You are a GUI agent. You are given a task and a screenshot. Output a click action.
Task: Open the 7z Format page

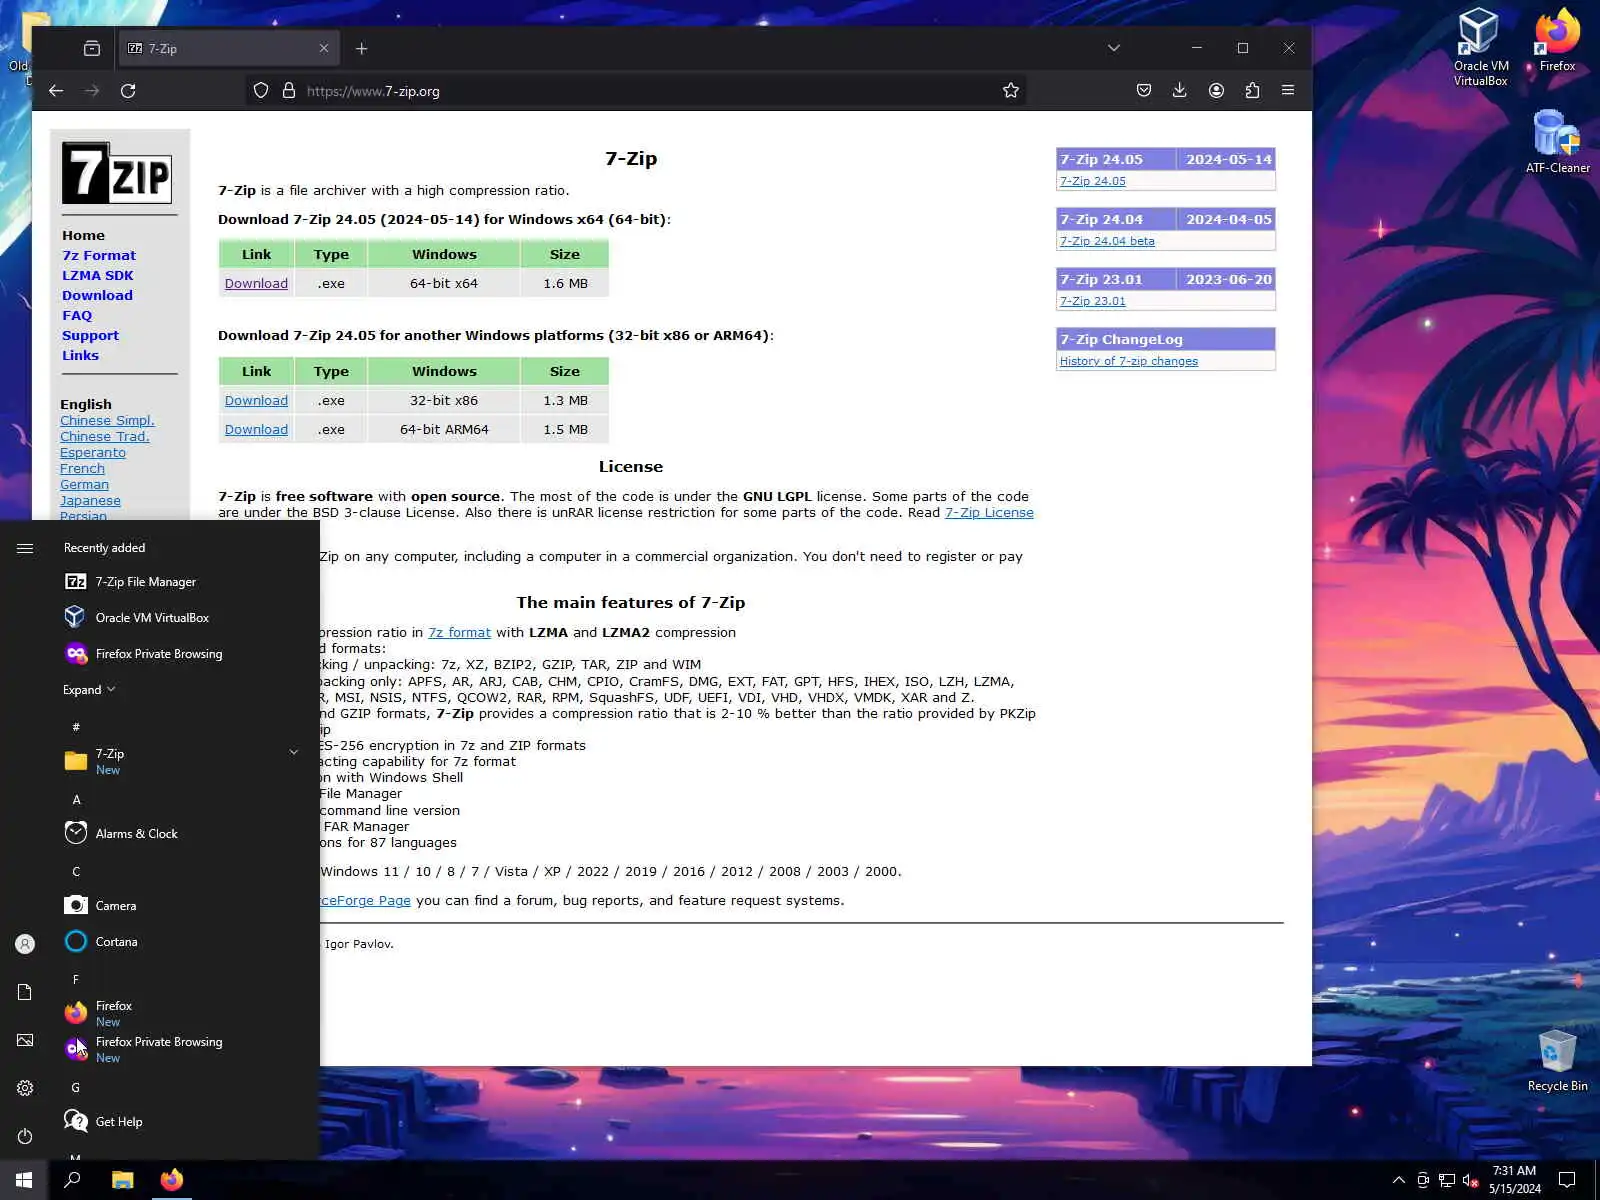point(99,256)
